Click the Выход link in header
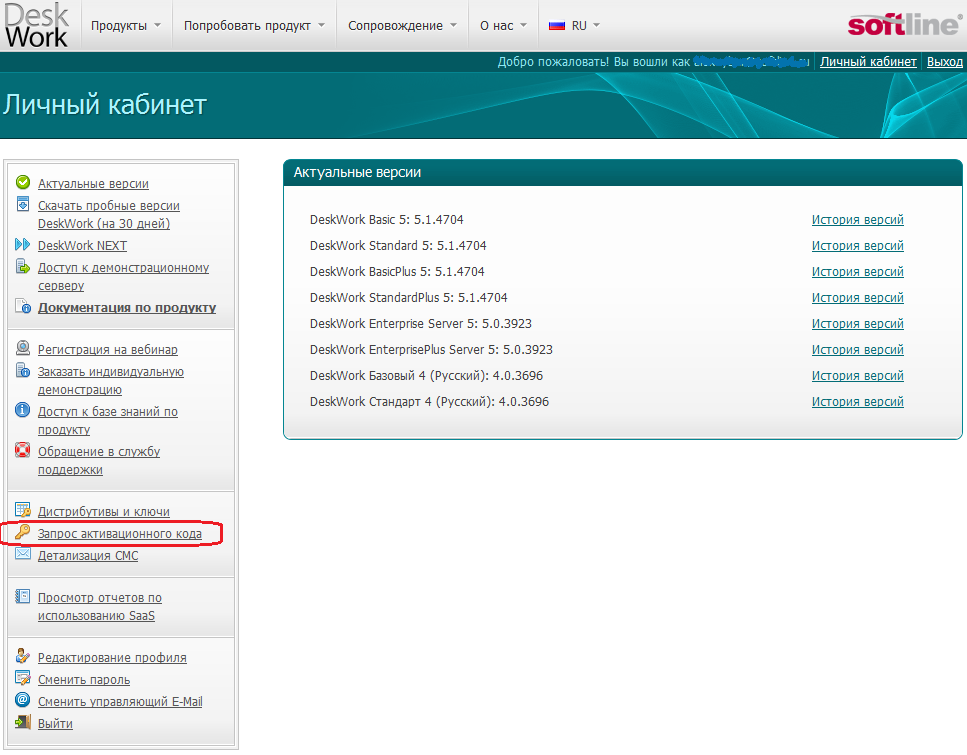 pyautogui.click(x=944, y=62)
